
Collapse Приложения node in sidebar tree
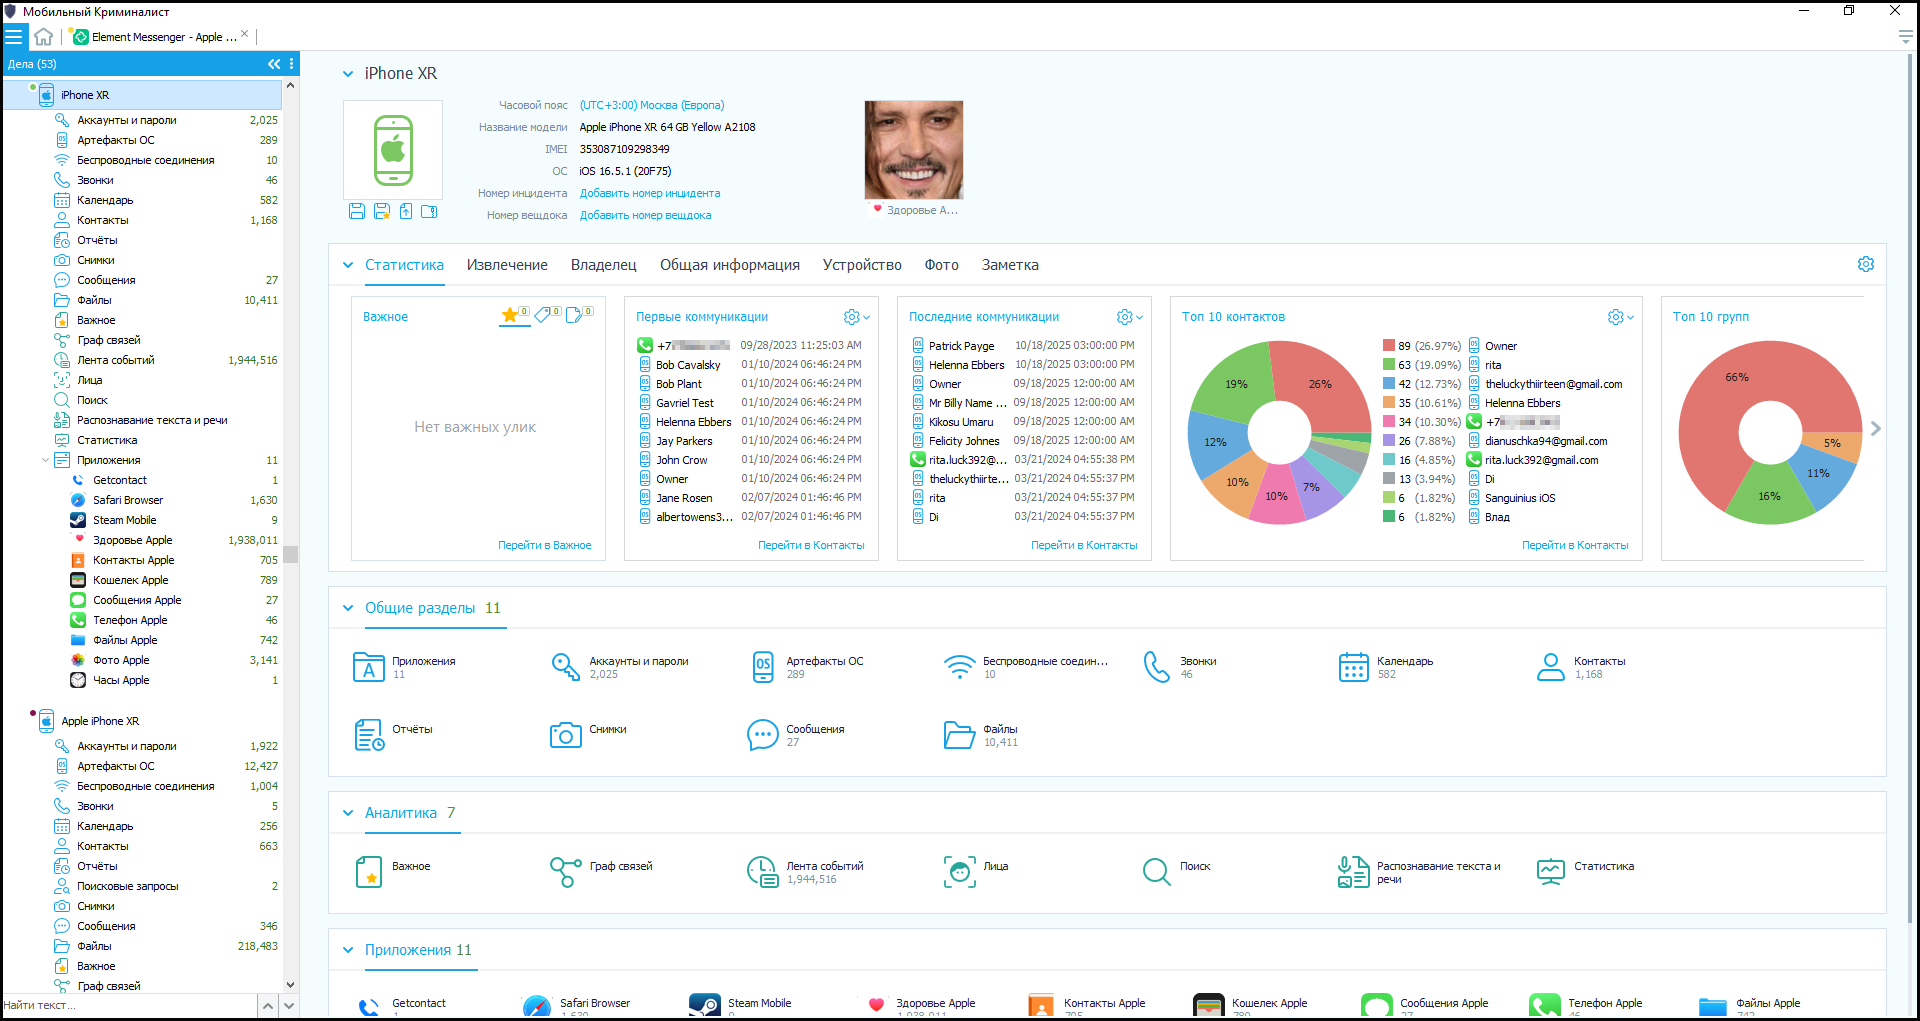pyautogui.click(x=45, y=460)
